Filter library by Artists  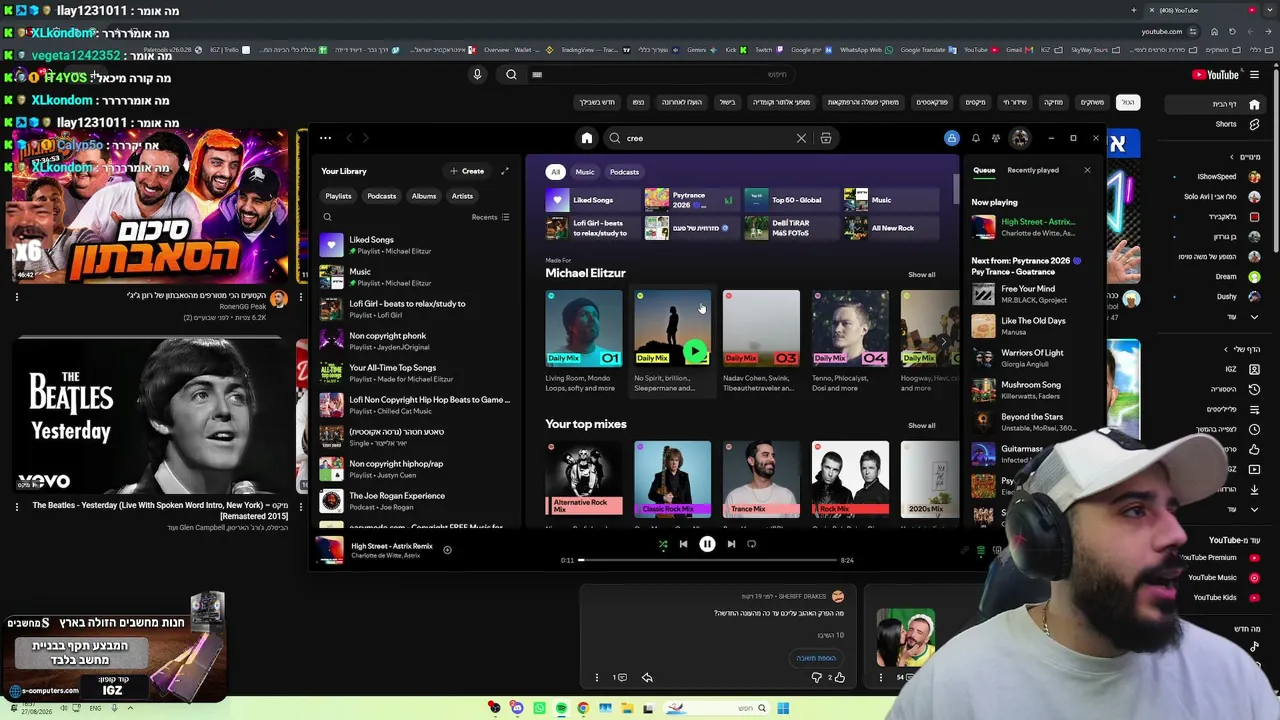click(x=462, y=196)
